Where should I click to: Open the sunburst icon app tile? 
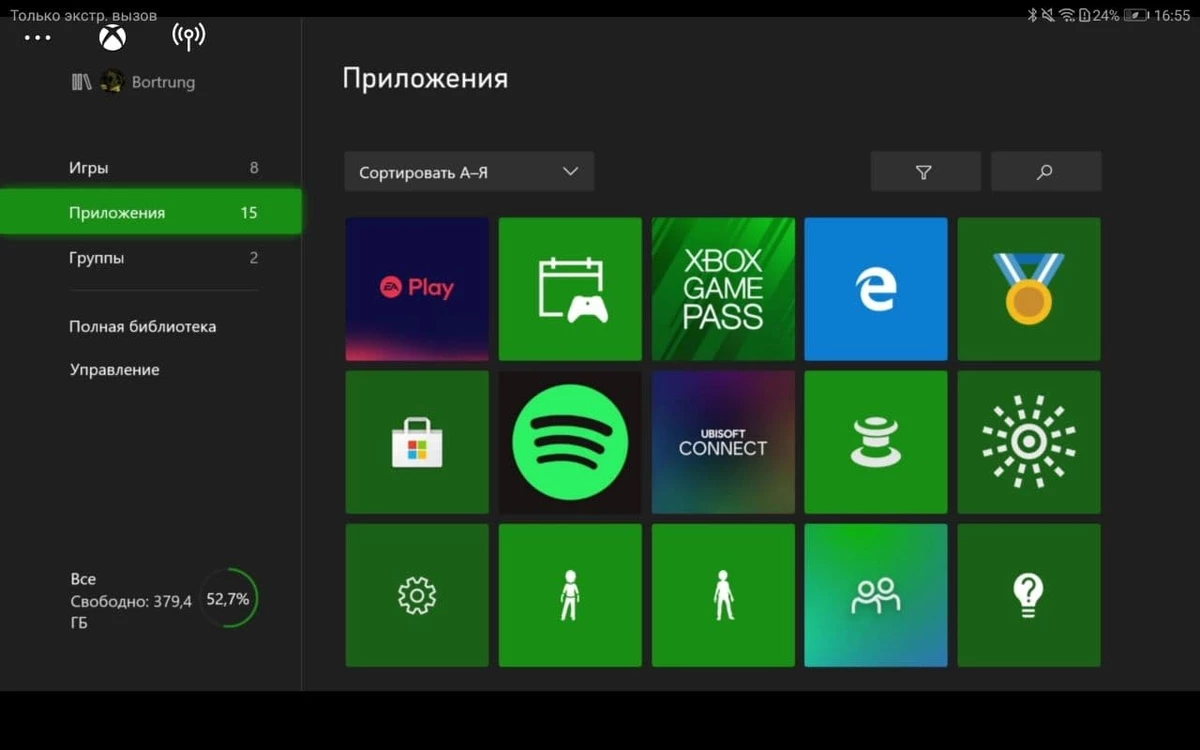point(1029,442)
